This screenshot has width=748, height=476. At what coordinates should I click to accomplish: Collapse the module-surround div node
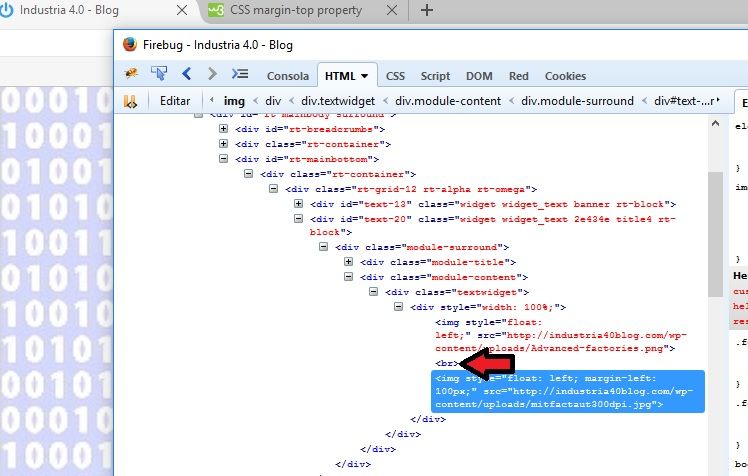323,247
